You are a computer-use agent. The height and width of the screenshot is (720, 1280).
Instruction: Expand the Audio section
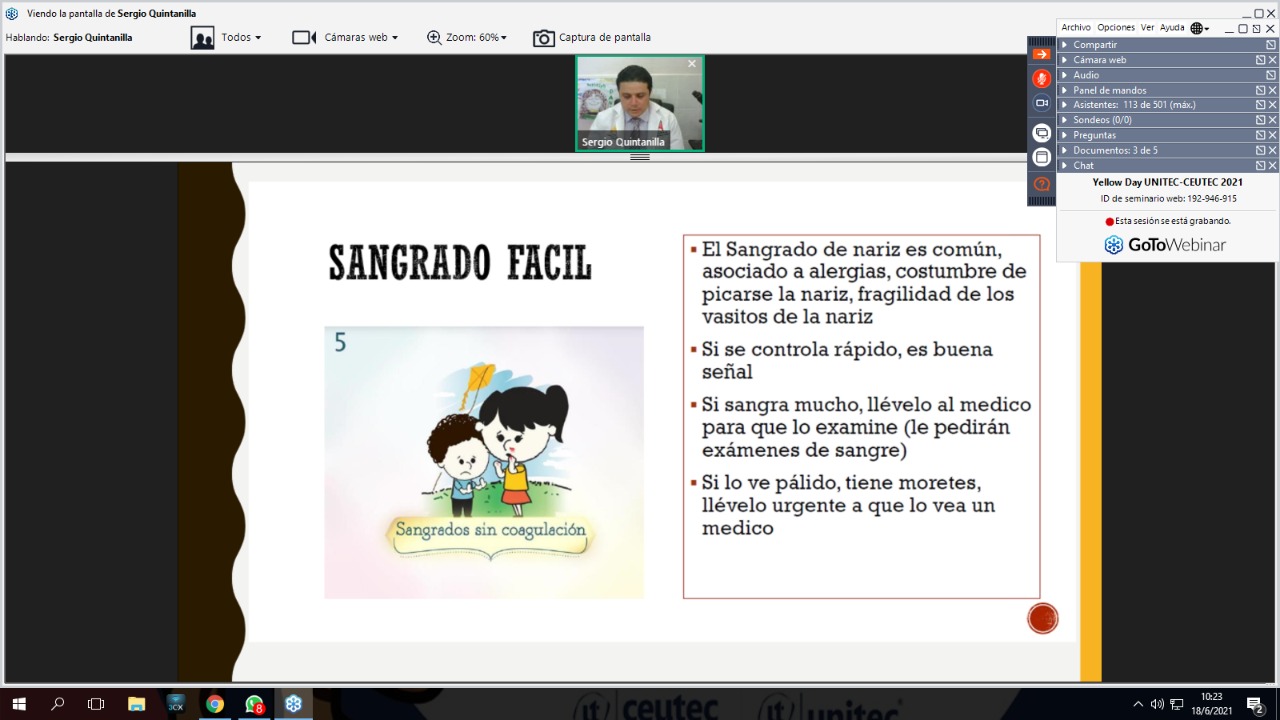[1065, 75]
